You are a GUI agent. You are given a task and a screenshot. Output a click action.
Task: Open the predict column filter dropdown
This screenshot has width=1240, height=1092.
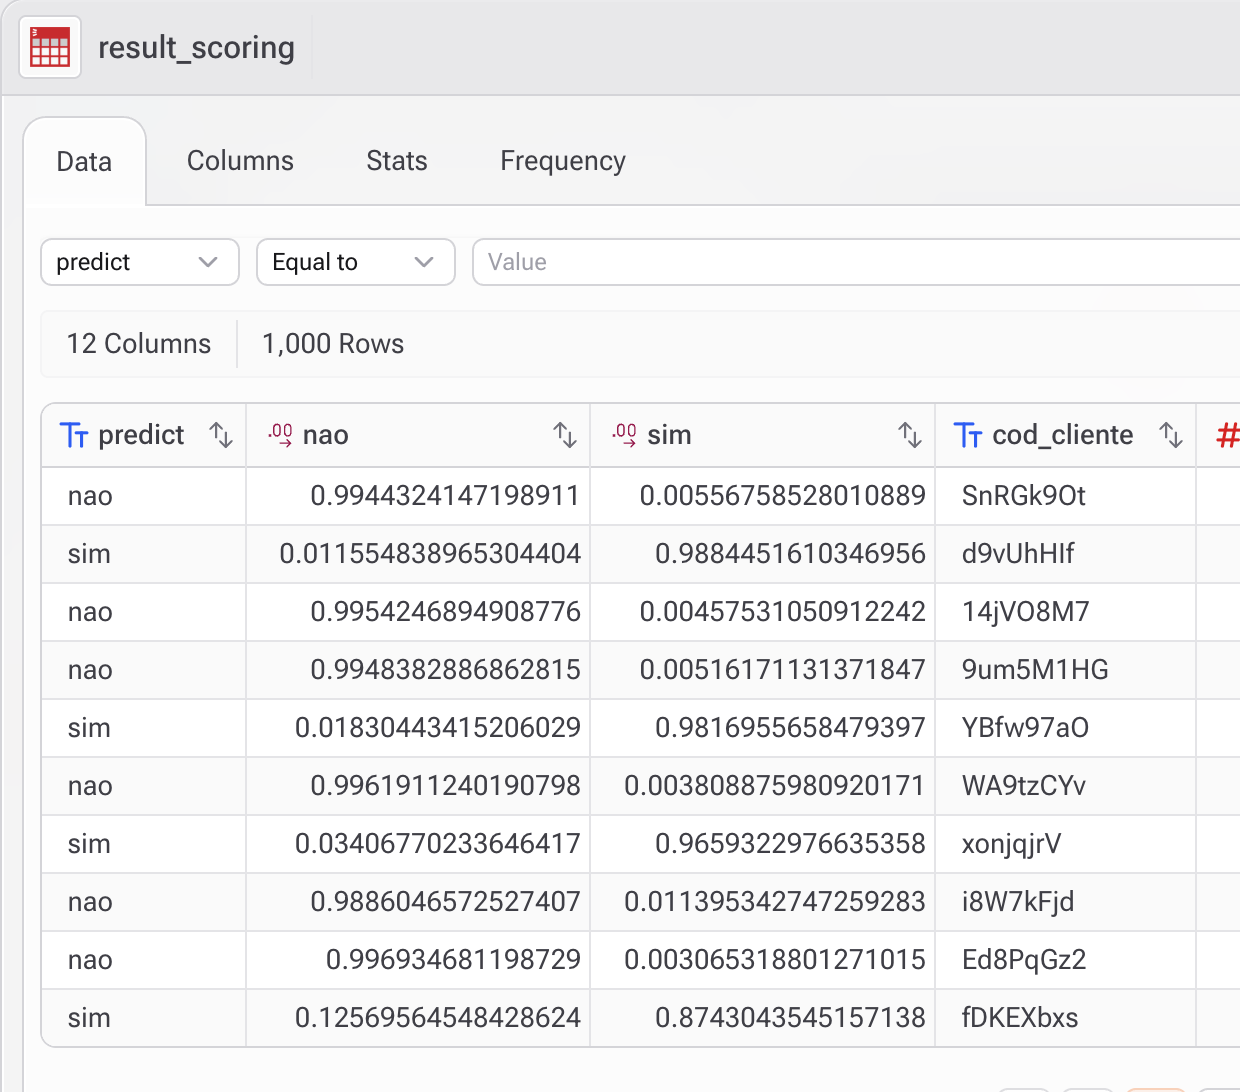139,262
